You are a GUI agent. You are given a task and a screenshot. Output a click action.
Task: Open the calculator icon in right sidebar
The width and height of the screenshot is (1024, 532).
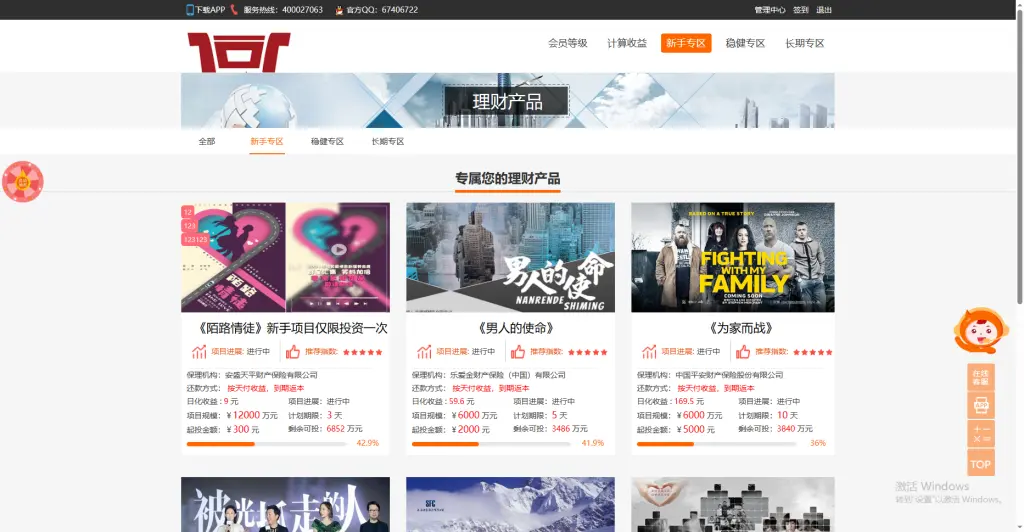(x=981, y=434)
